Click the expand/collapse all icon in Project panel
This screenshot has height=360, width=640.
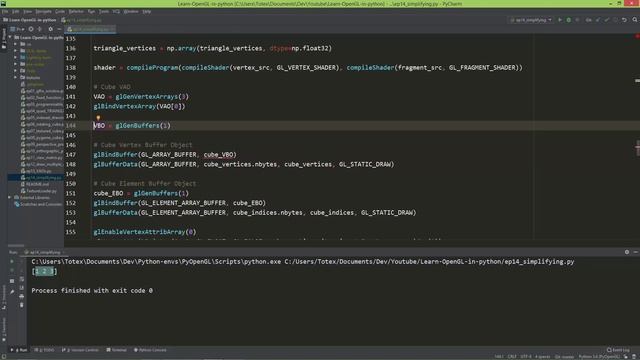tap(40, 29)
